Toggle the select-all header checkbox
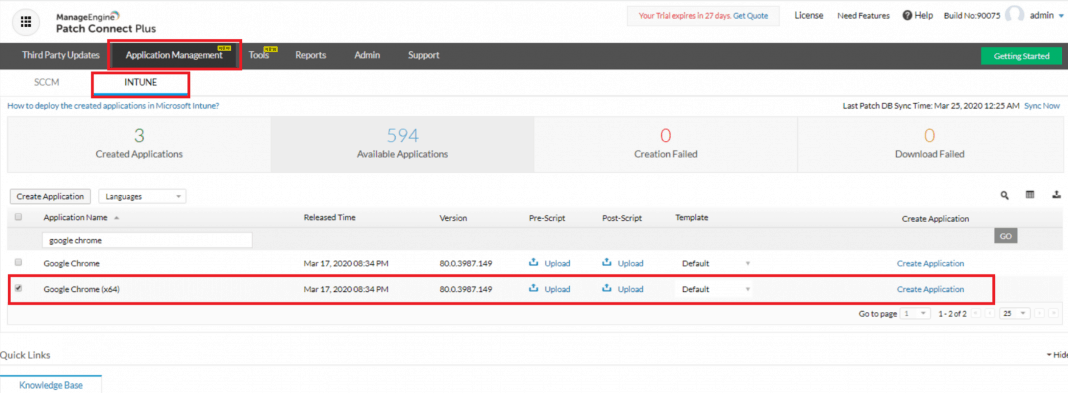The width and height of the screenshot is (1068, 393). [x=18, y=217]
